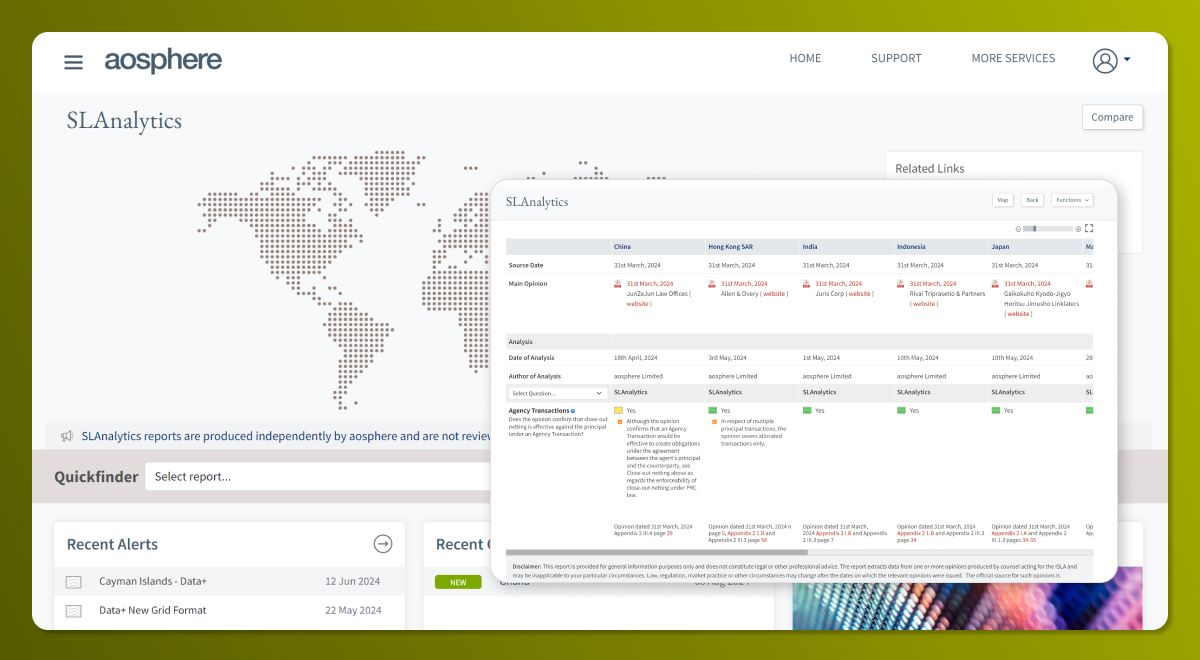
Task: Open the Functions dropdown
Action: (1072, 200)
